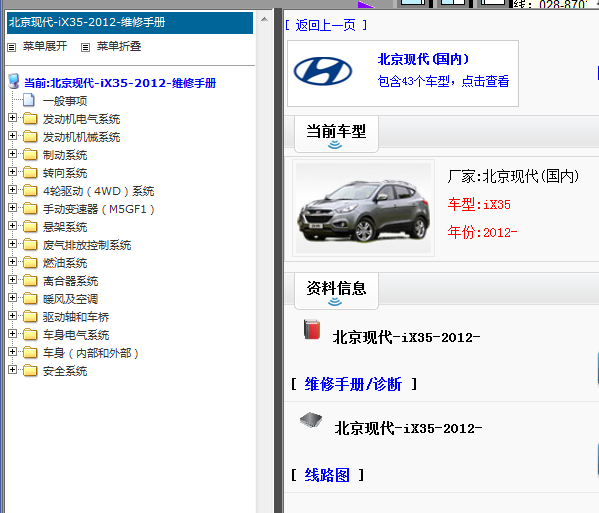Image resolution: width=599 pixels, height=513 pixels.
Task: Click the 北京现代-iX35-2012-维修手册 title bar
Action: 130,23
